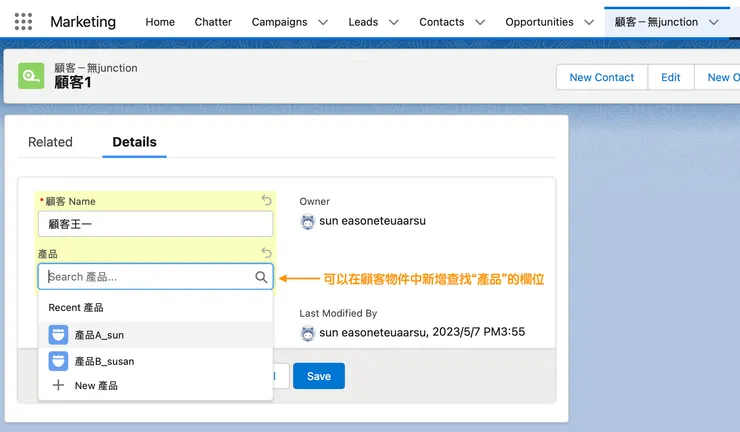Viewport: 740px width, 432px height.
Task: Click the Recent 產品 heading
Action: [x=76, y=307]
